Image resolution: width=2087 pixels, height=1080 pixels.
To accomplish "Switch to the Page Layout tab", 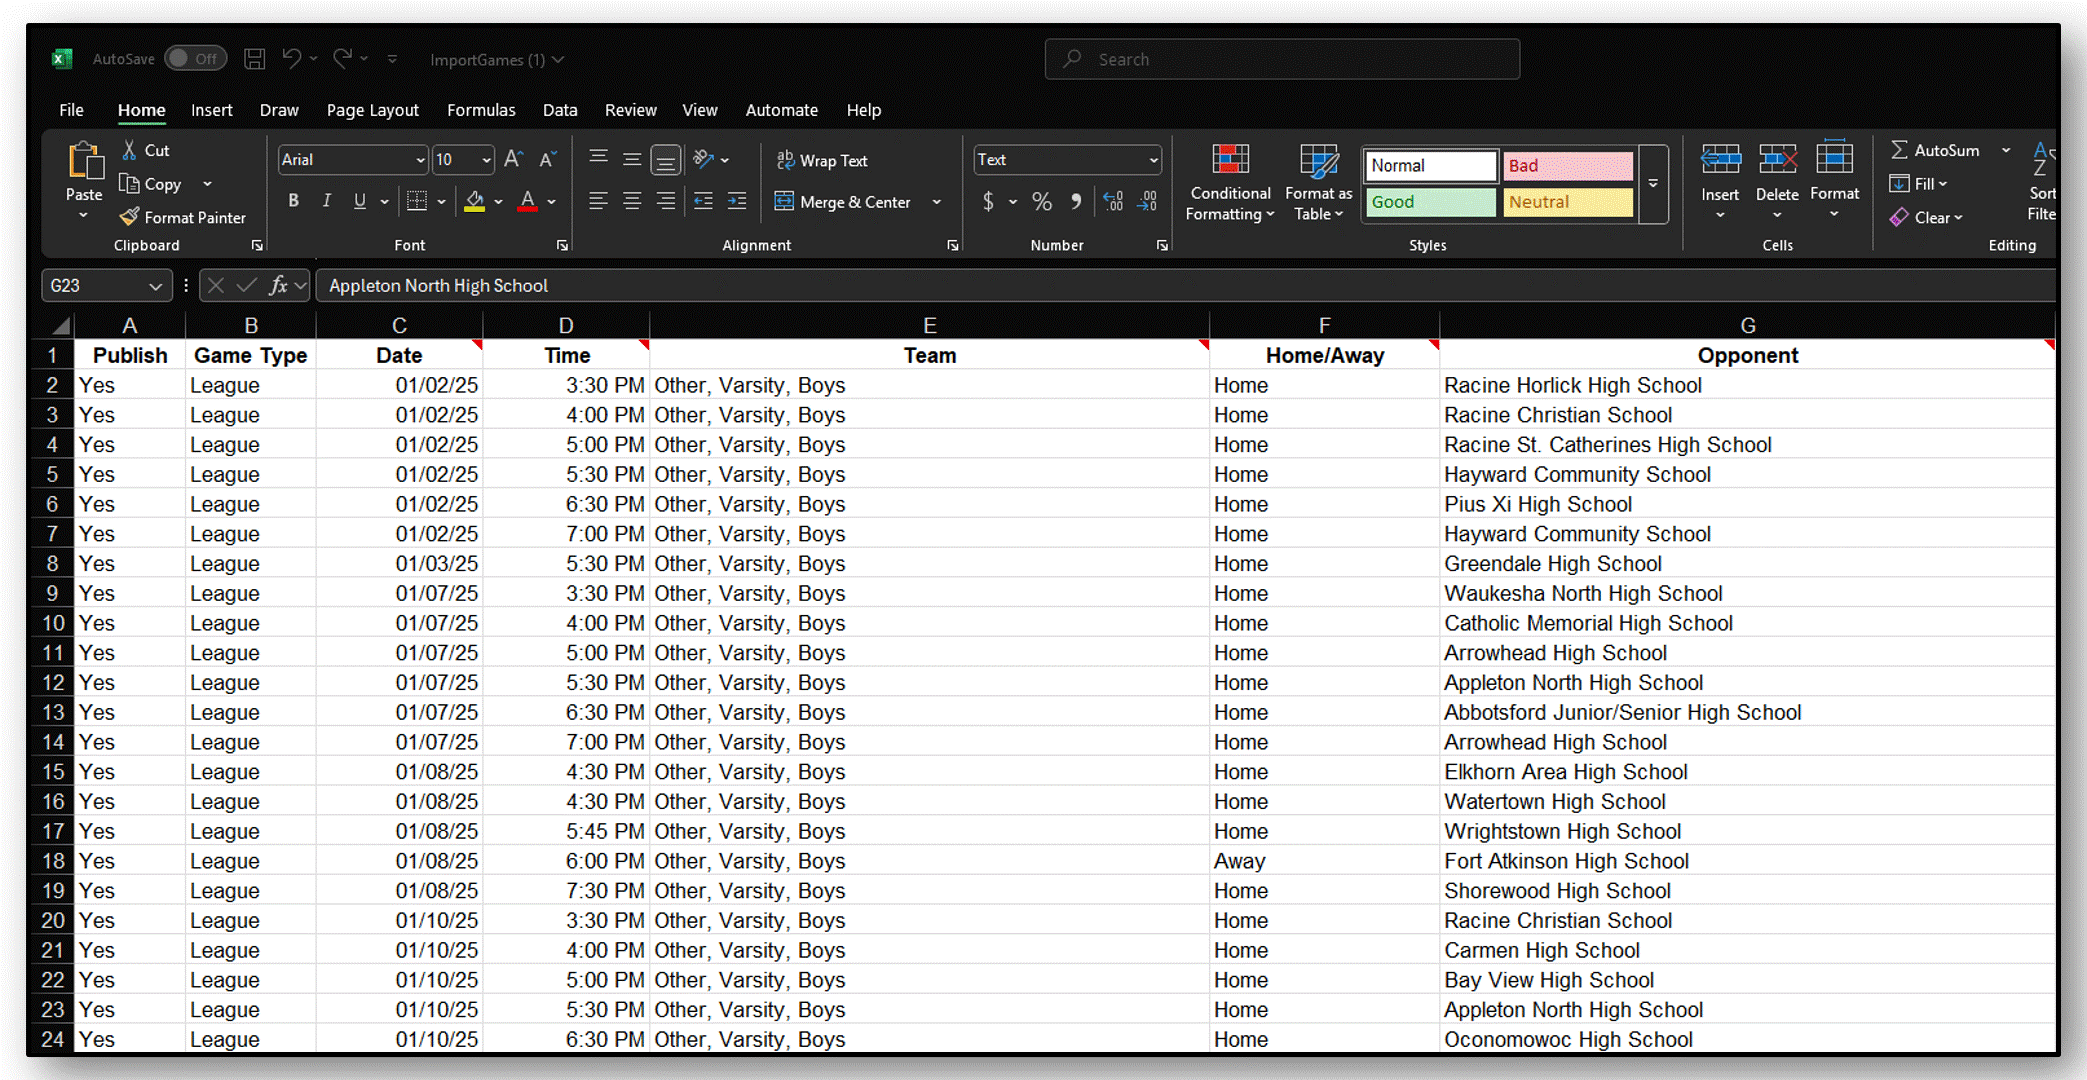I will 372,110.
